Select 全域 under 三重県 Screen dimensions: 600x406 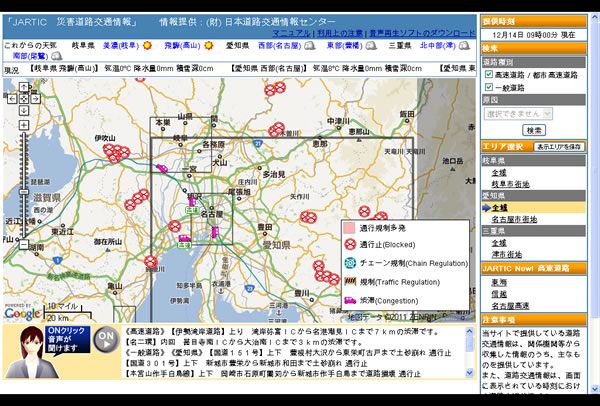point(499,243)
